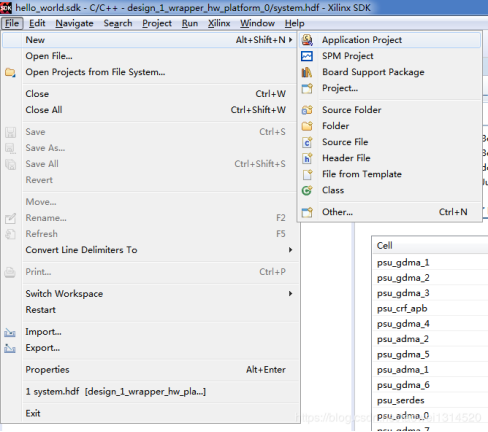488x432 pixels.
Task: Expand the Switch Workspace submenu
Action: [x=291, y=294]
